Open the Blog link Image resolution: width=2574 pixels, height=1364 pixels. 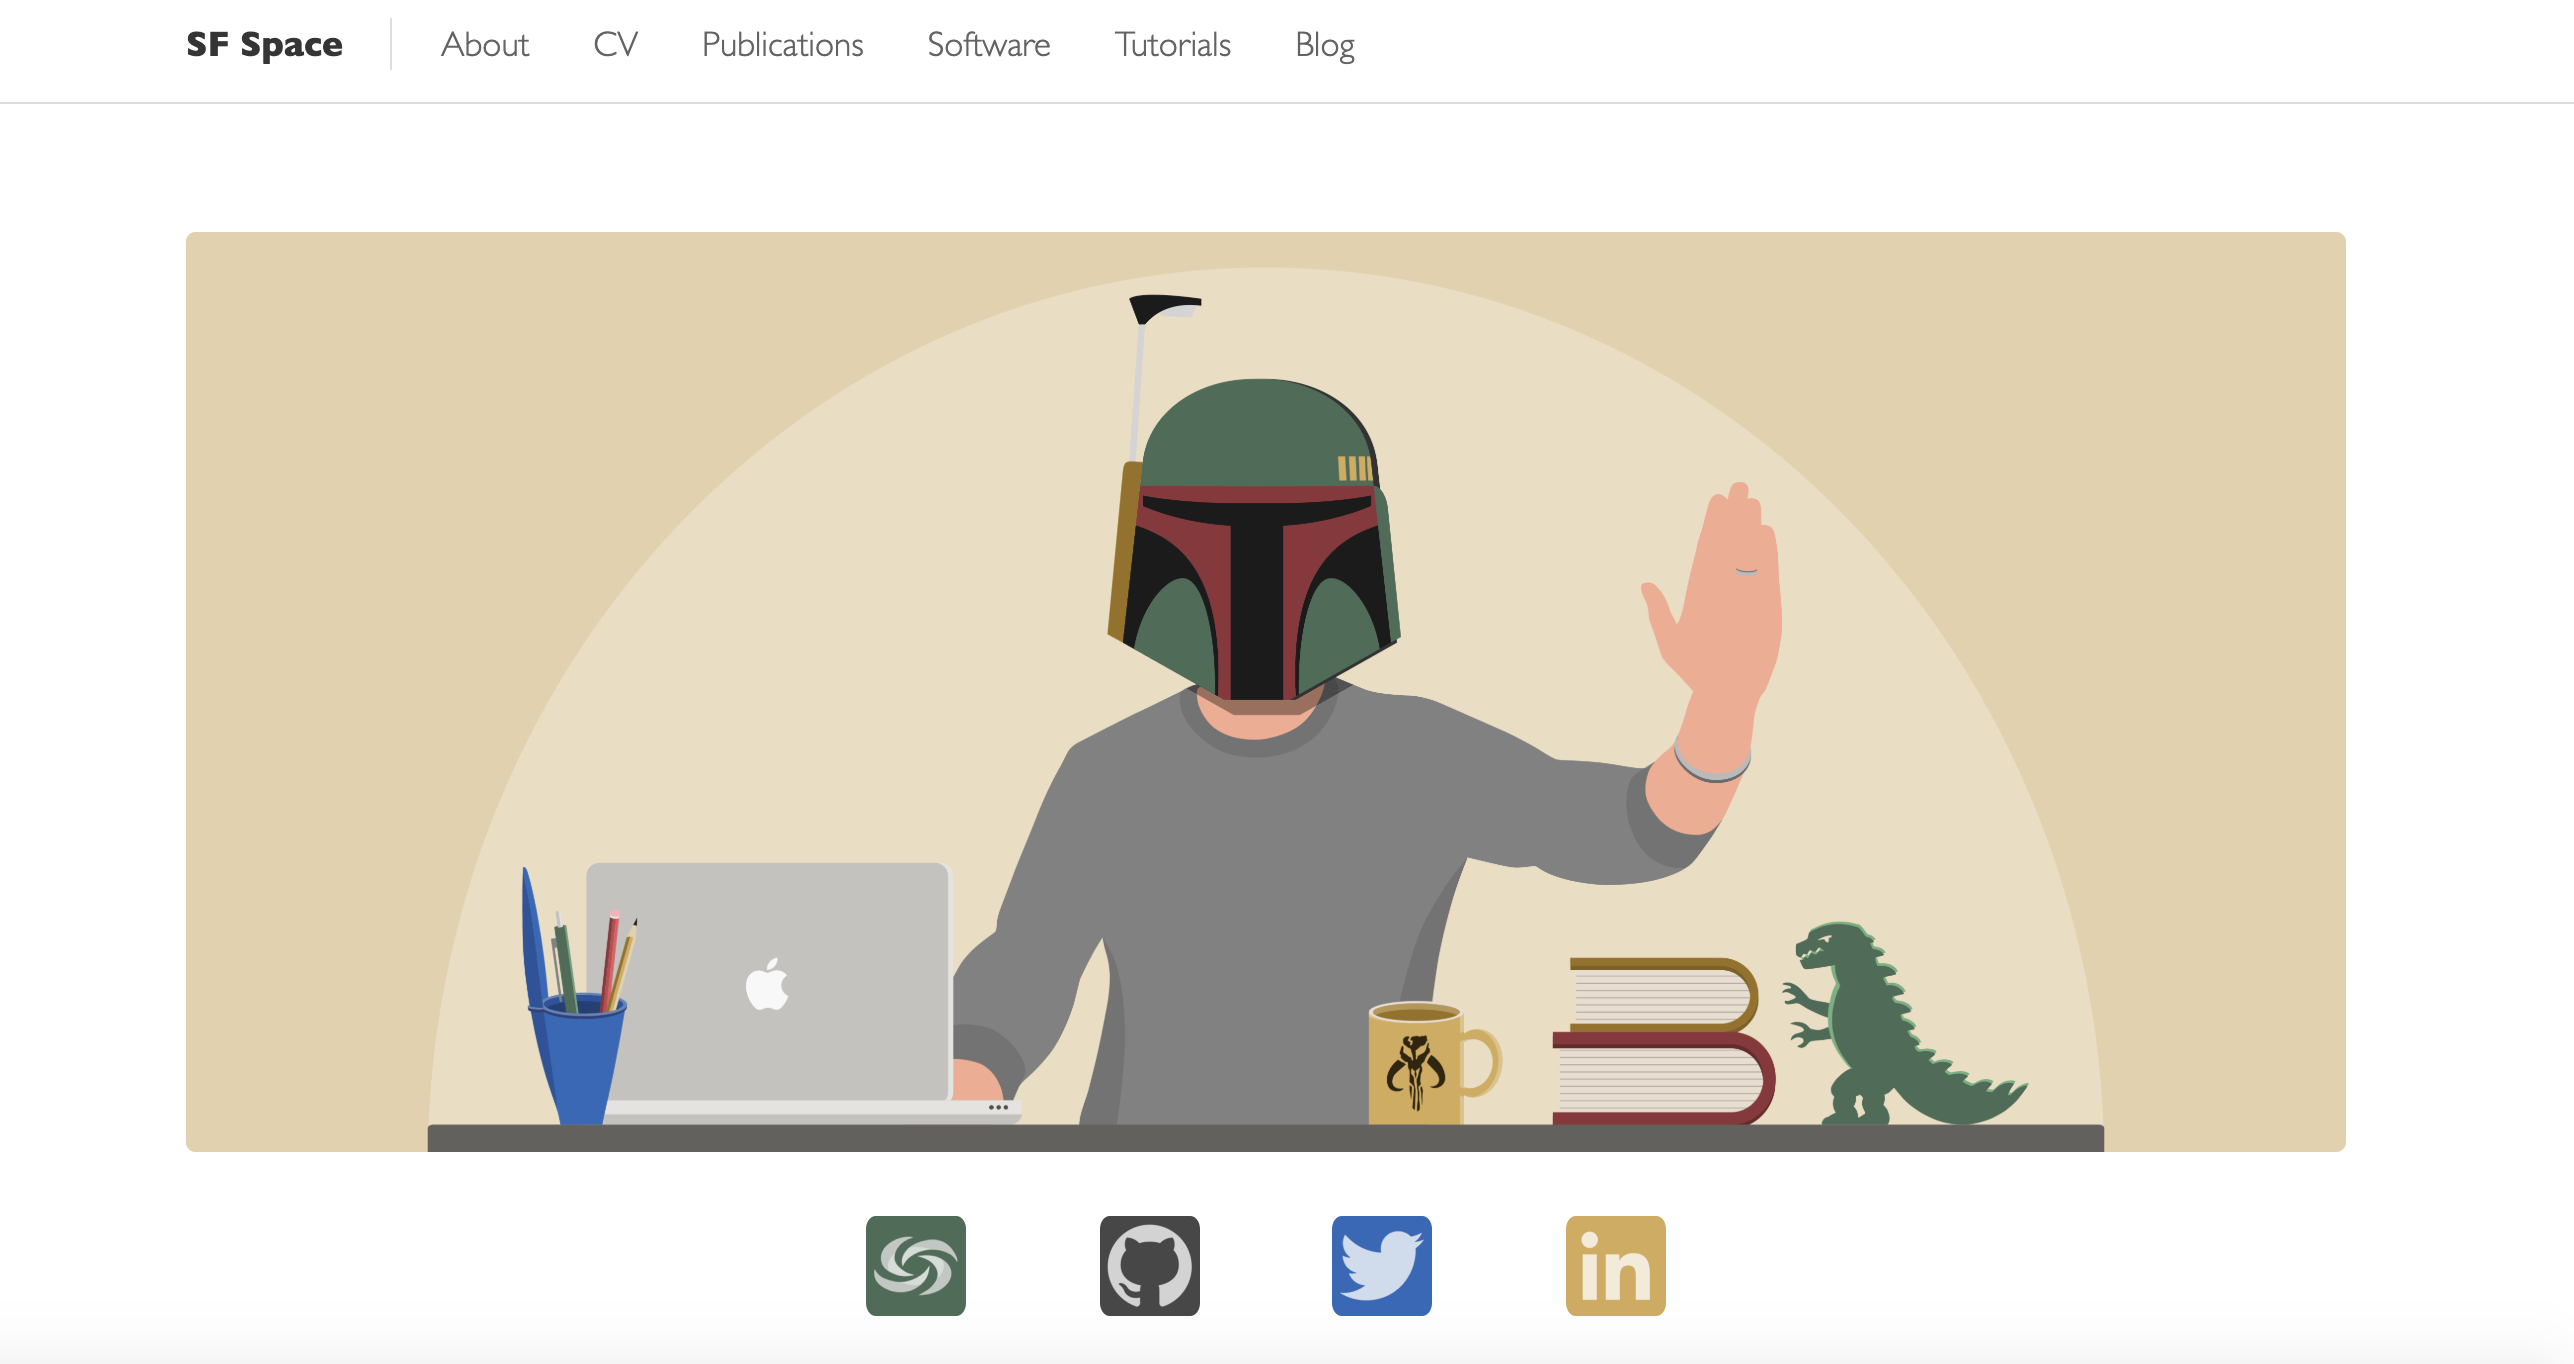[1324, 45]
